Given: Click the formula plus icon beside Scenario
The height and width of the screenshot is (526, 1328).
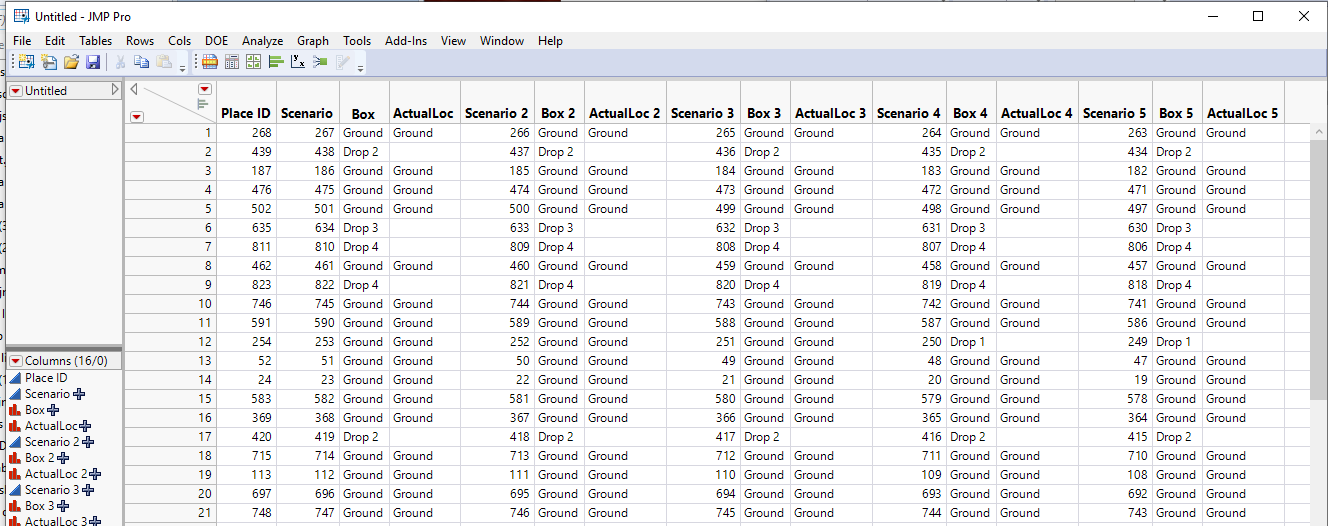Looking at the screenshot, I should (x=79, y=394).
